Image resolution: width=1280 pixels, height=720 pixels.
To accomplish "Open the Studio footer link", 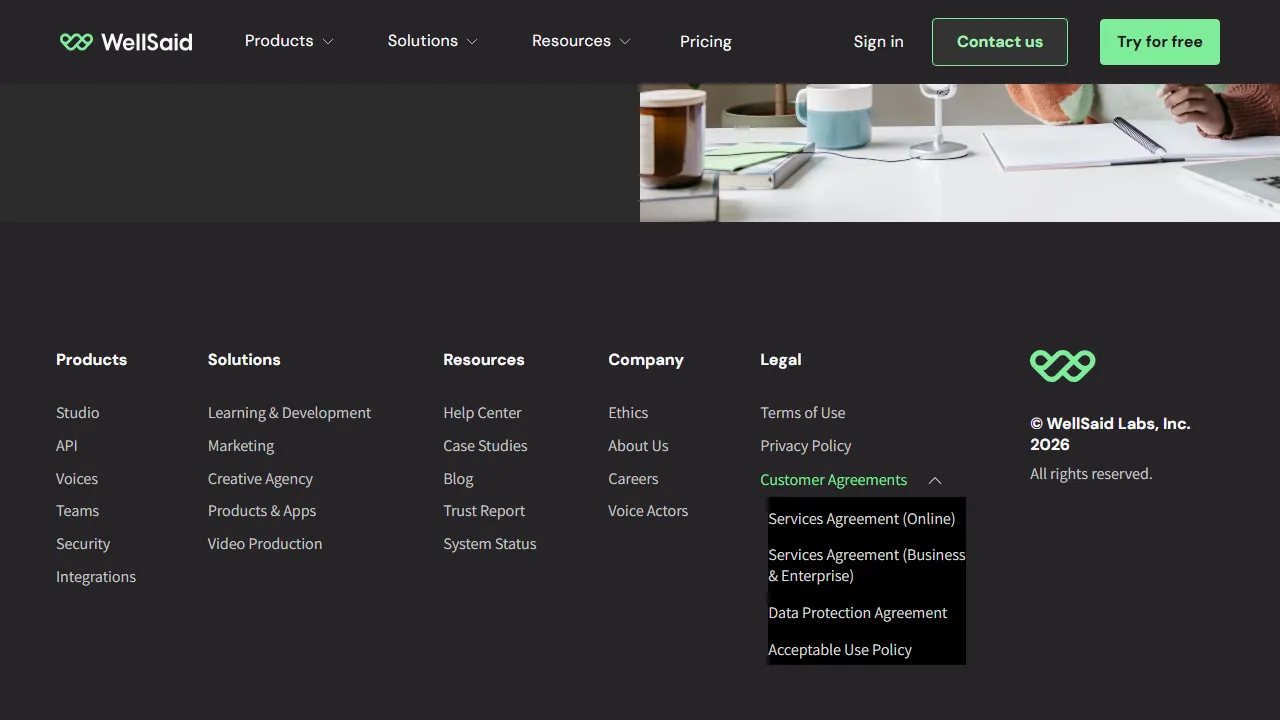I will point(78,413).
